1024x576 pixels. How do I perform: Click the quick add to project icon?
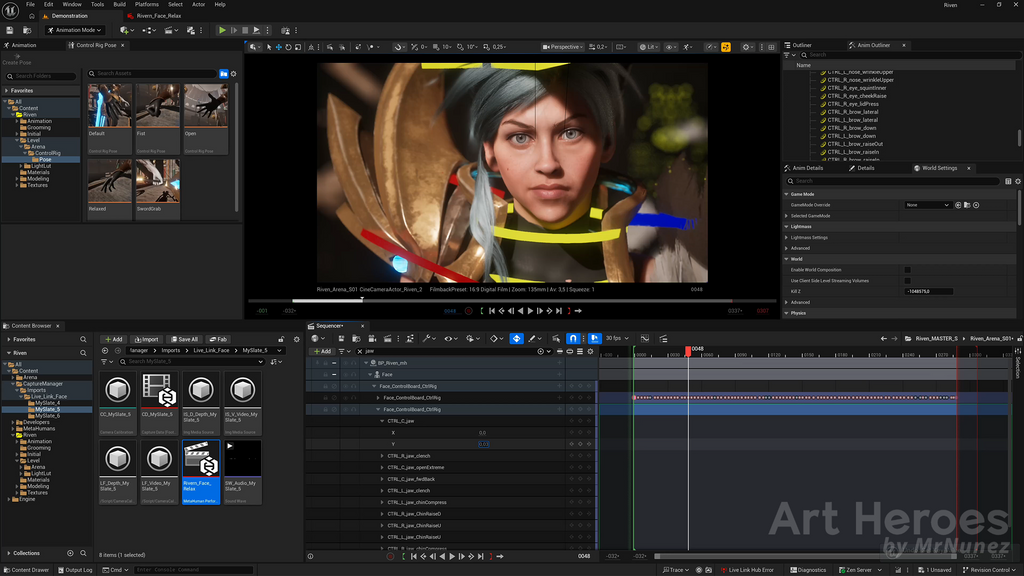(x=126, y=30)
